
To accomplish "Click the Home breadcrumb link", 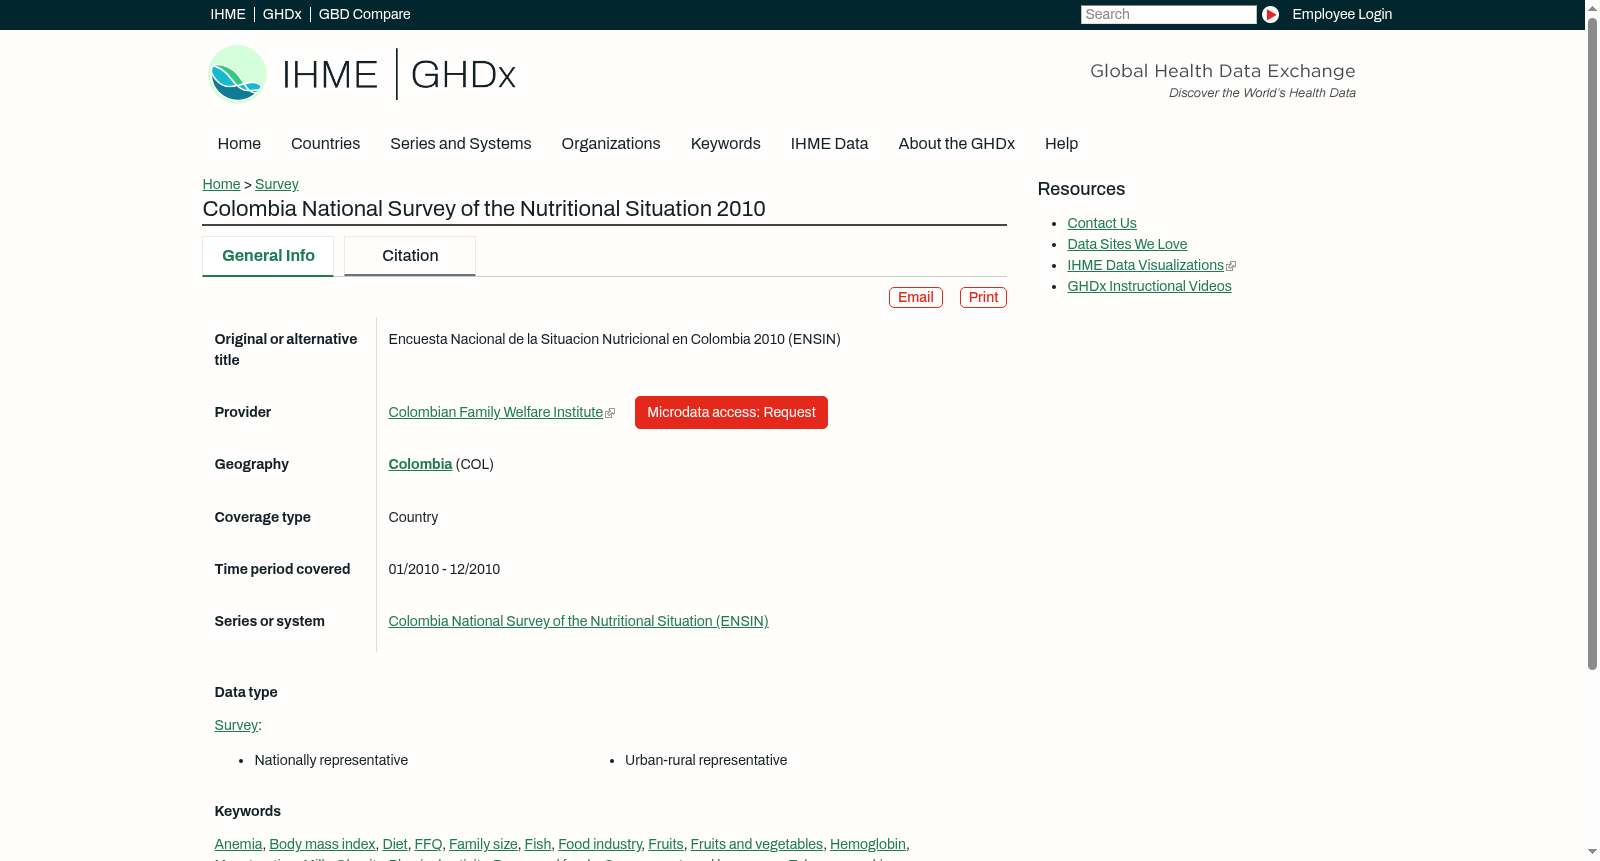I will [221, 184].
